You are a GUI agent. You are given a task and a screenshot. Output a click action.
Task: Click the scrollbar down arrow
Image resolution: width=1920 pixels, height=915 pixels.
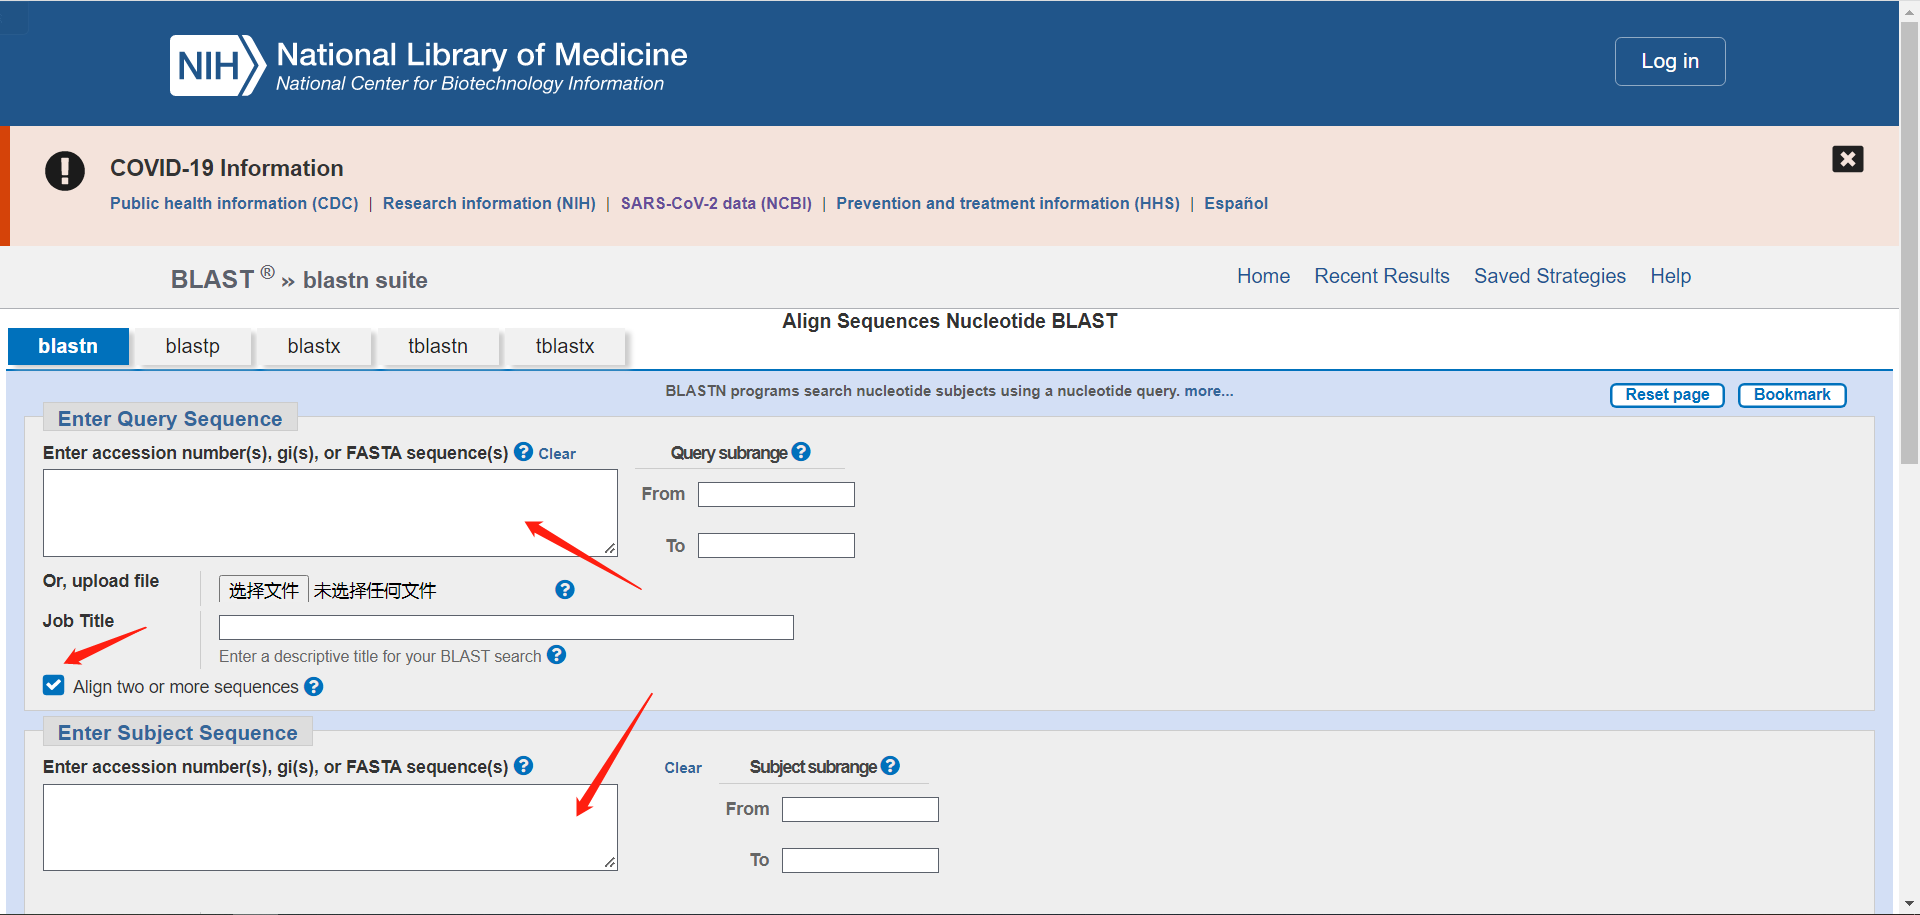1909,905
